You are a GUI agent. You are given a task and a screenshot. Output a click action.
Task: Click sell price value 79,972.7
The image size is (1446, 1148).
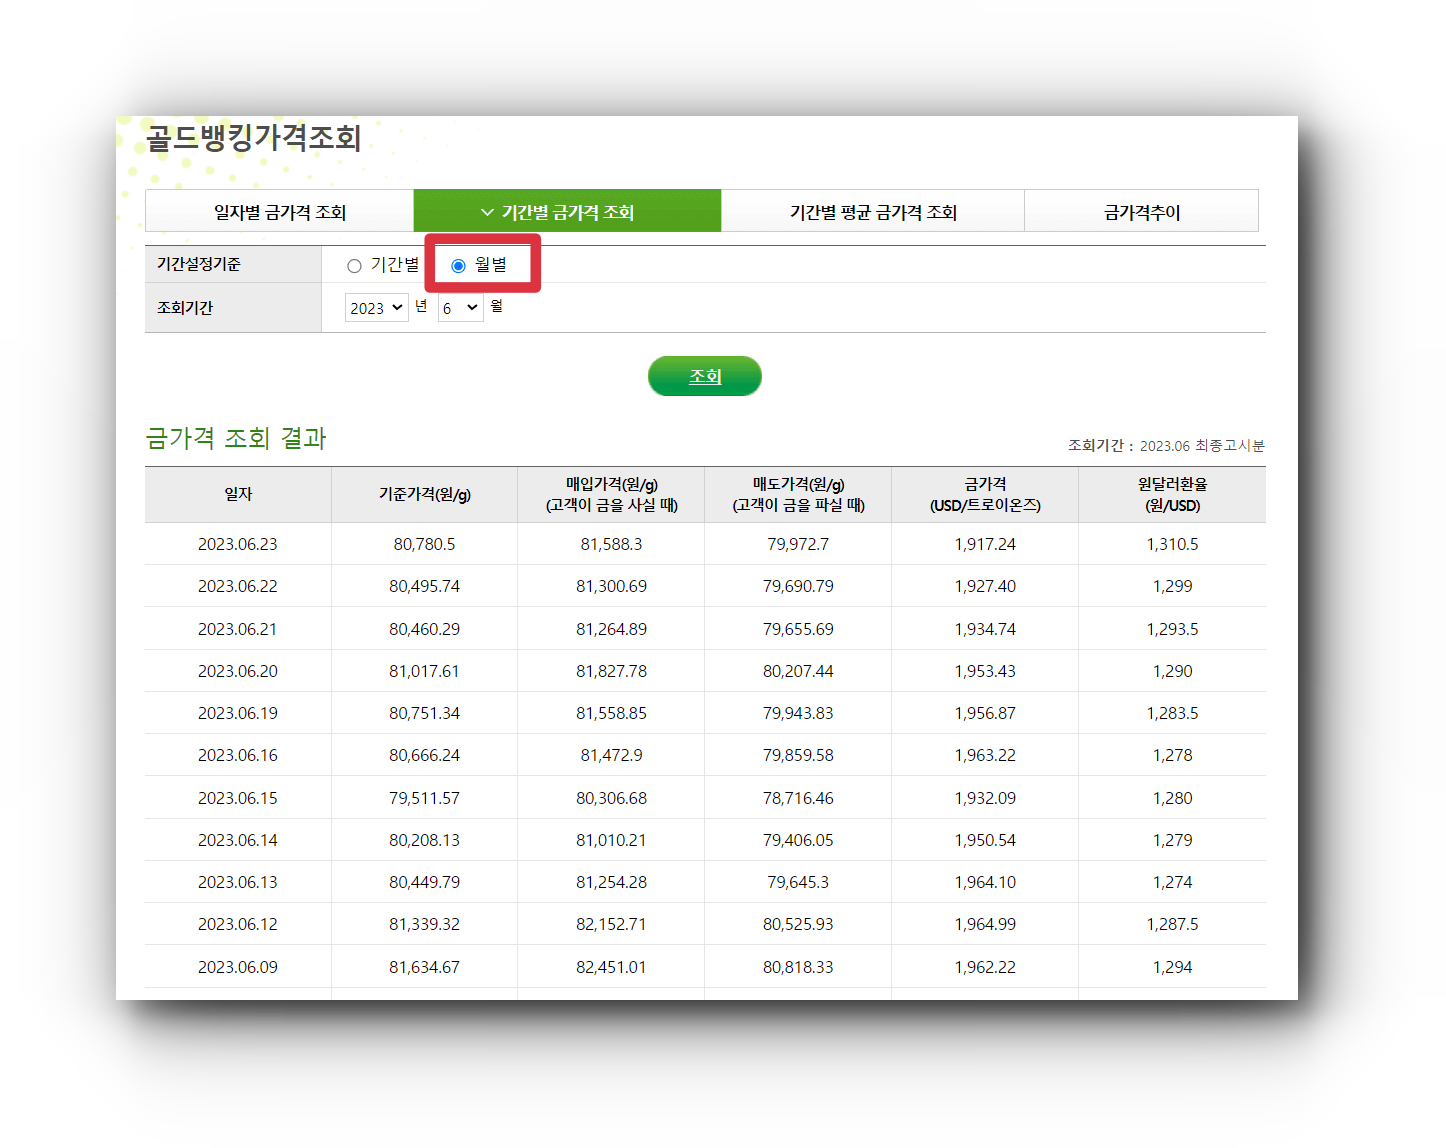(x=798, y=544)
